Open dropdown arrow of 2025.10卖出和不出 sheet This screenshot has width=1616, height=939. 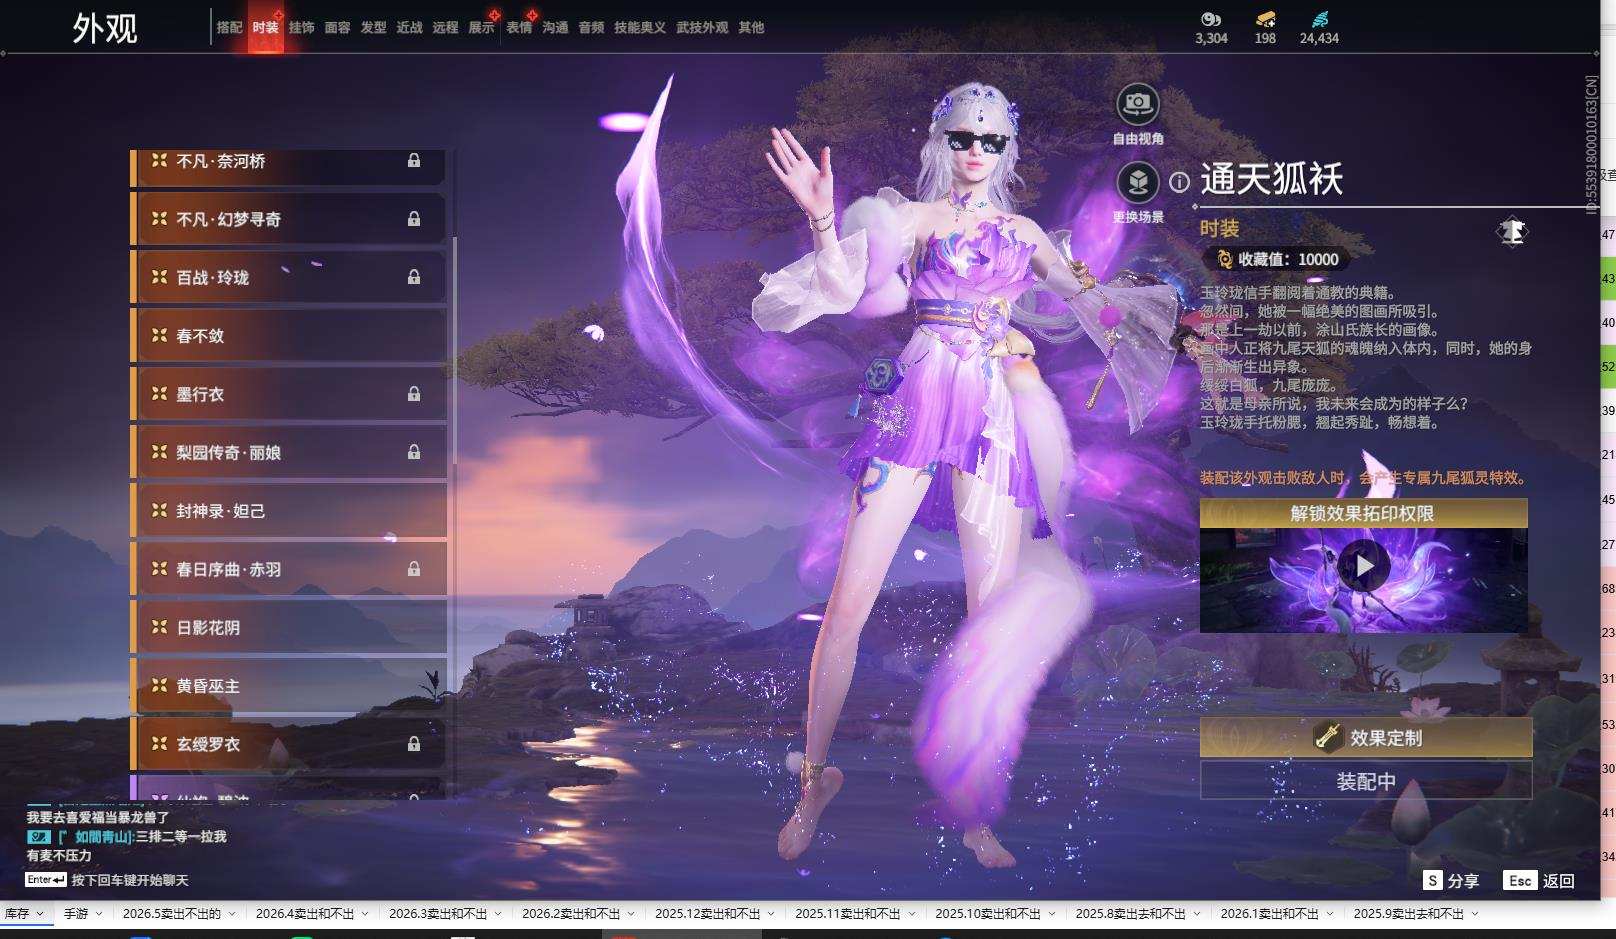tap(1051, 914)
